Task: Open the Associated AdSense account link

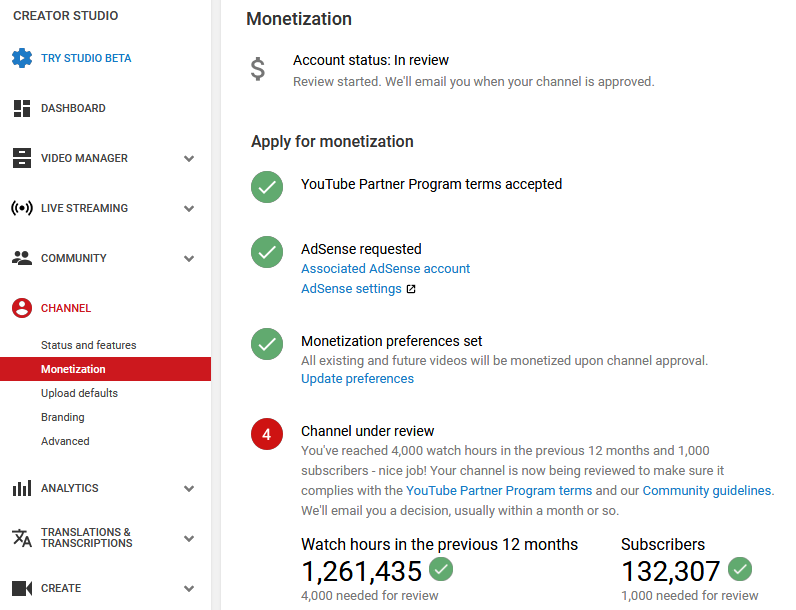Action: click(x=385, y=268)
